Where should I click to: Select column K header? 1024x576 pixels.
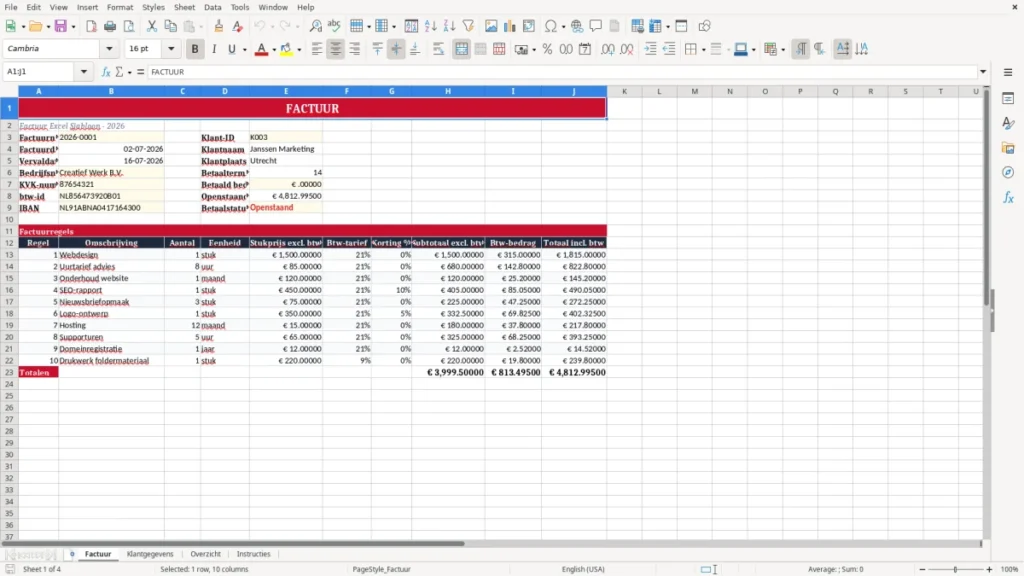coord(624,91)
